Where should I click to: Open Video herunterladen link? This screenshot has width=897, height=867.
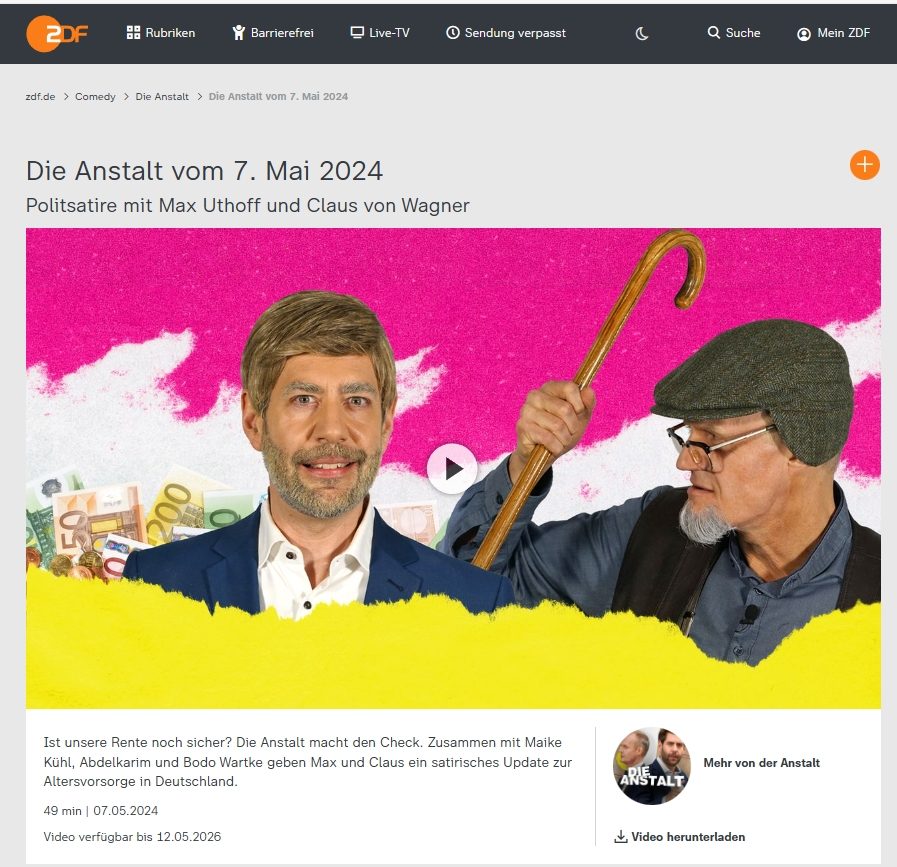click(688, 837)
